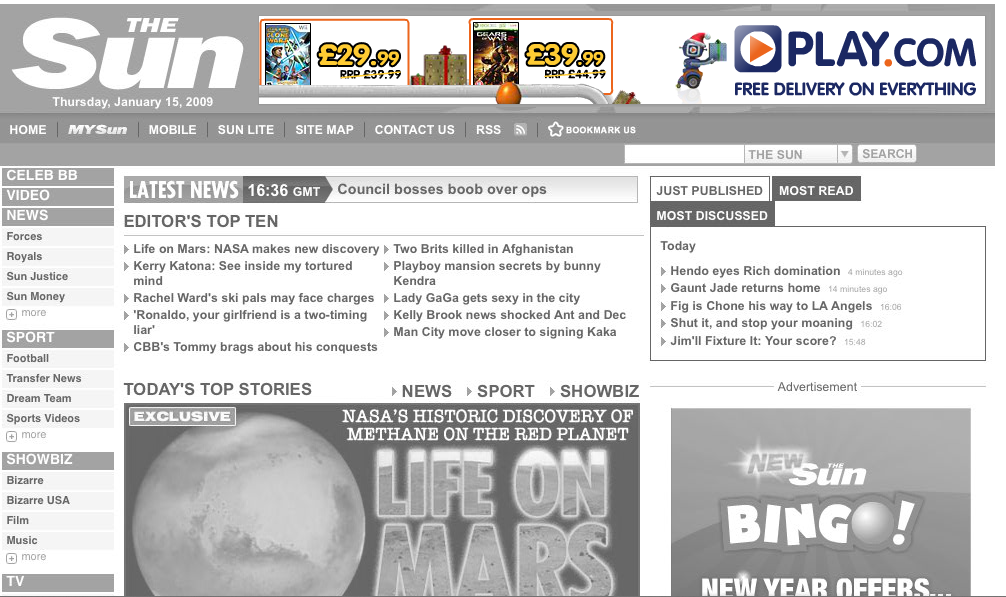Open Royals in the sidebar
This screenshot has width=1006, height=597.
coord(58,256)
